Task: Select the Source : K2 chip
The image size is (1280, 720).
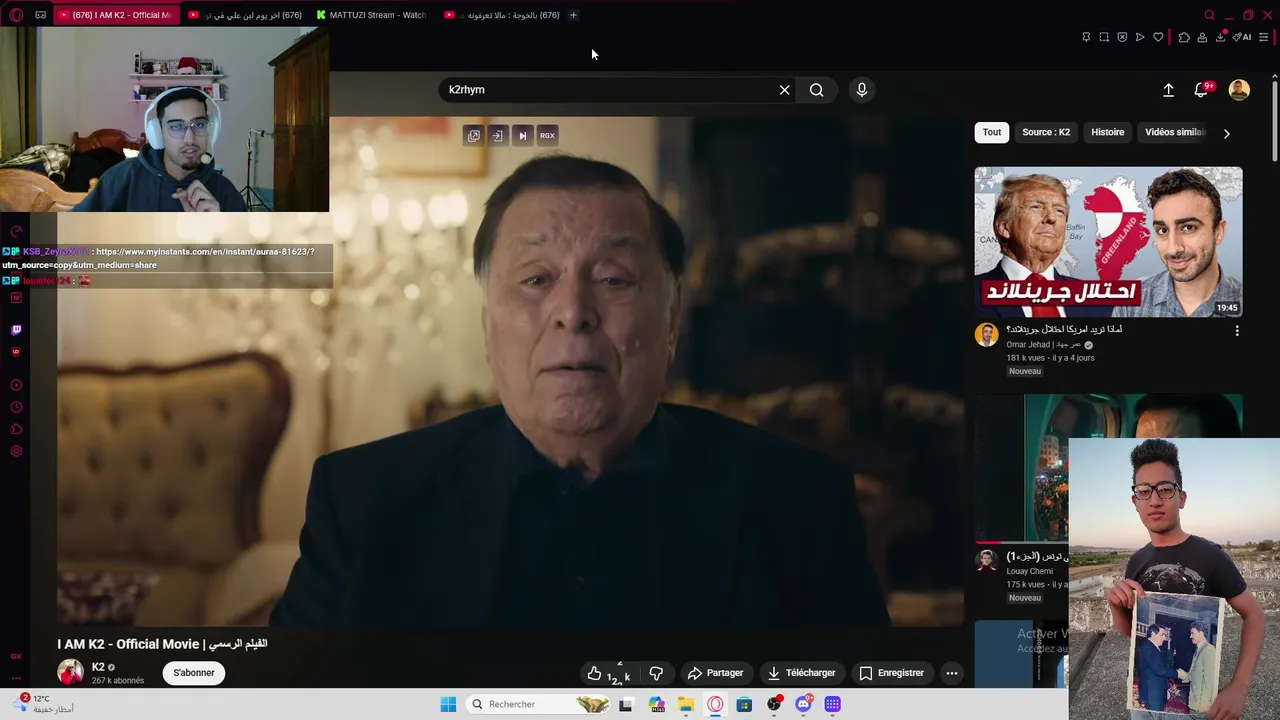Action: (1046, 132)
